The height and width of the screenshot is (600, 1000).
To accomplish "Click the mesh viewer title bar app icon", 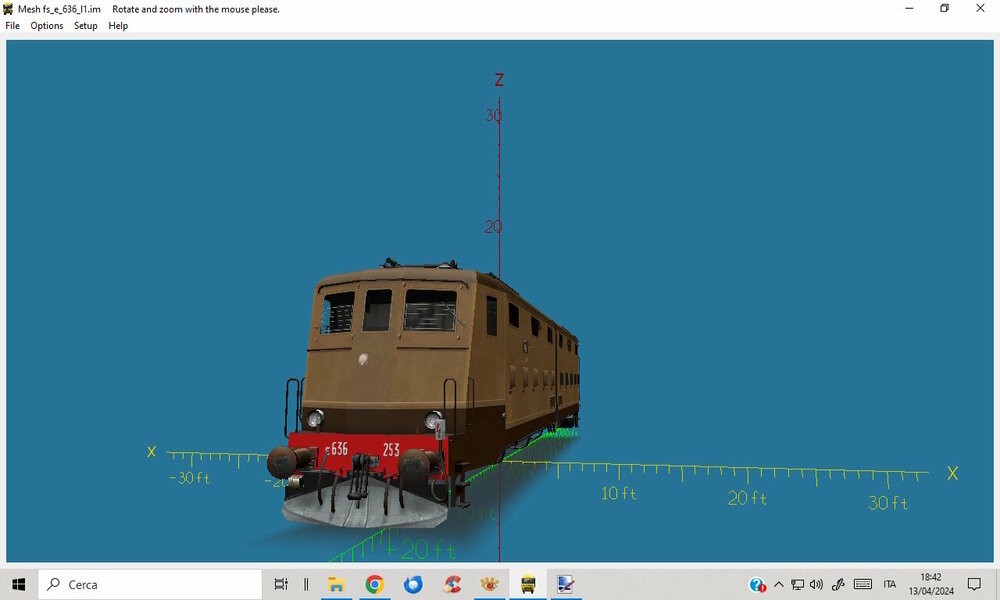I will (x=8, y=9).
